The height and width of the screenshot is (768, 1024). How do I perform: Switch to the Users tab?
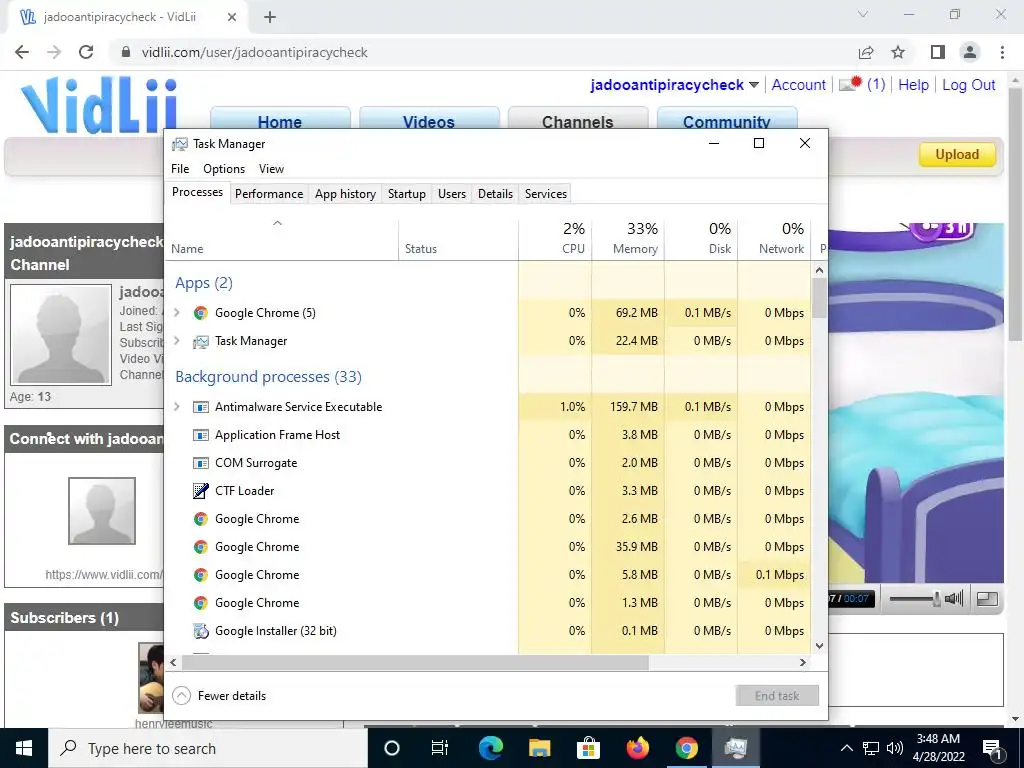452,193
